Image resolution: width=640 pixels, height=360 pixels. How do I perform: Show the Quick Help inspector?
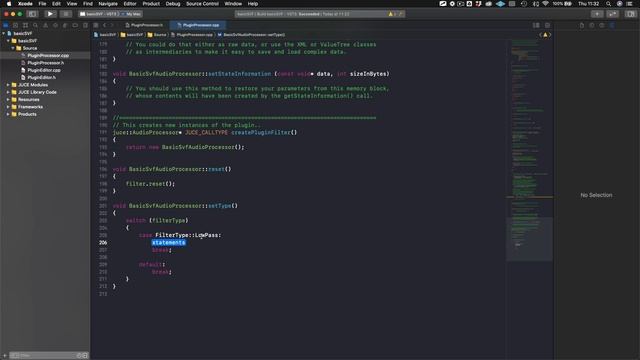pyautogui.click(x=602, y=25)
